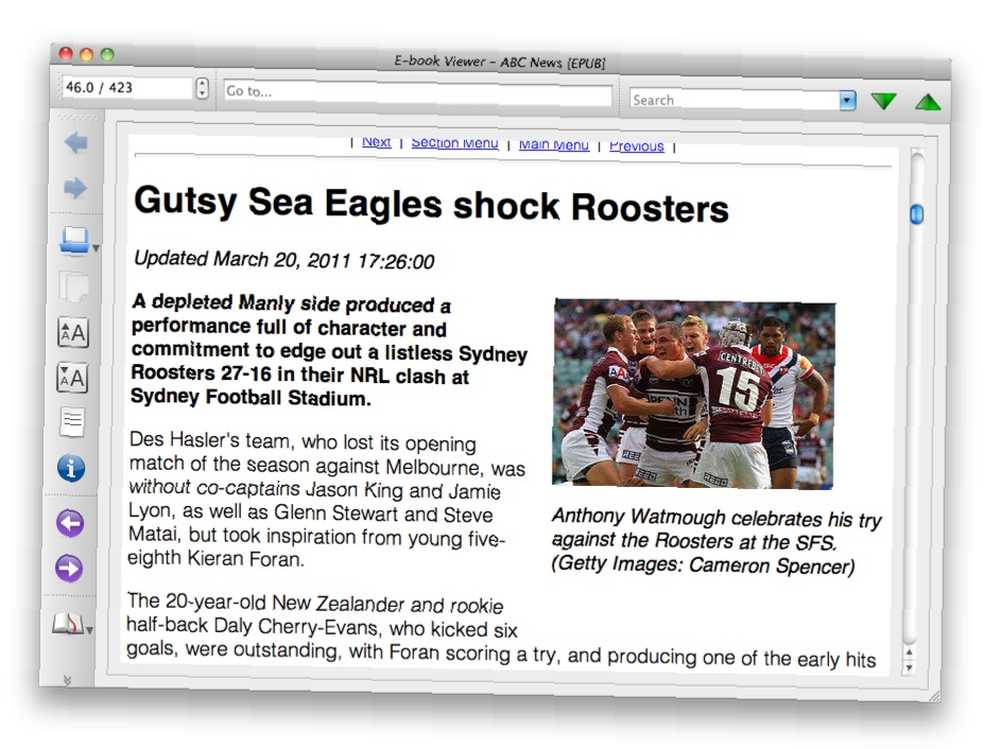Open the Table of Contents icon
The width and height of the screenshot is (1000, 749).
click(72, 422)
